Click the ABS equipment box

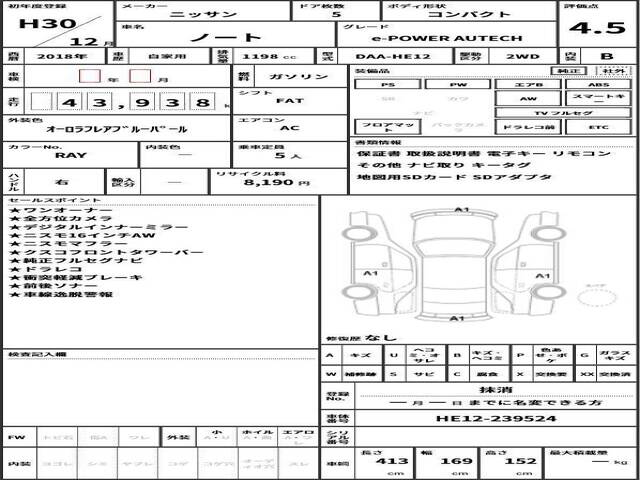598,84
